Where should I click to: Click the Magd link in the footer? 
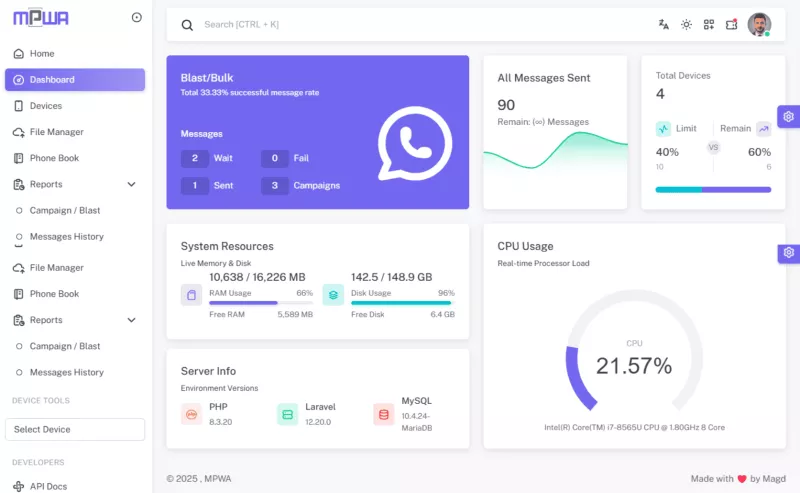[775, 479]
